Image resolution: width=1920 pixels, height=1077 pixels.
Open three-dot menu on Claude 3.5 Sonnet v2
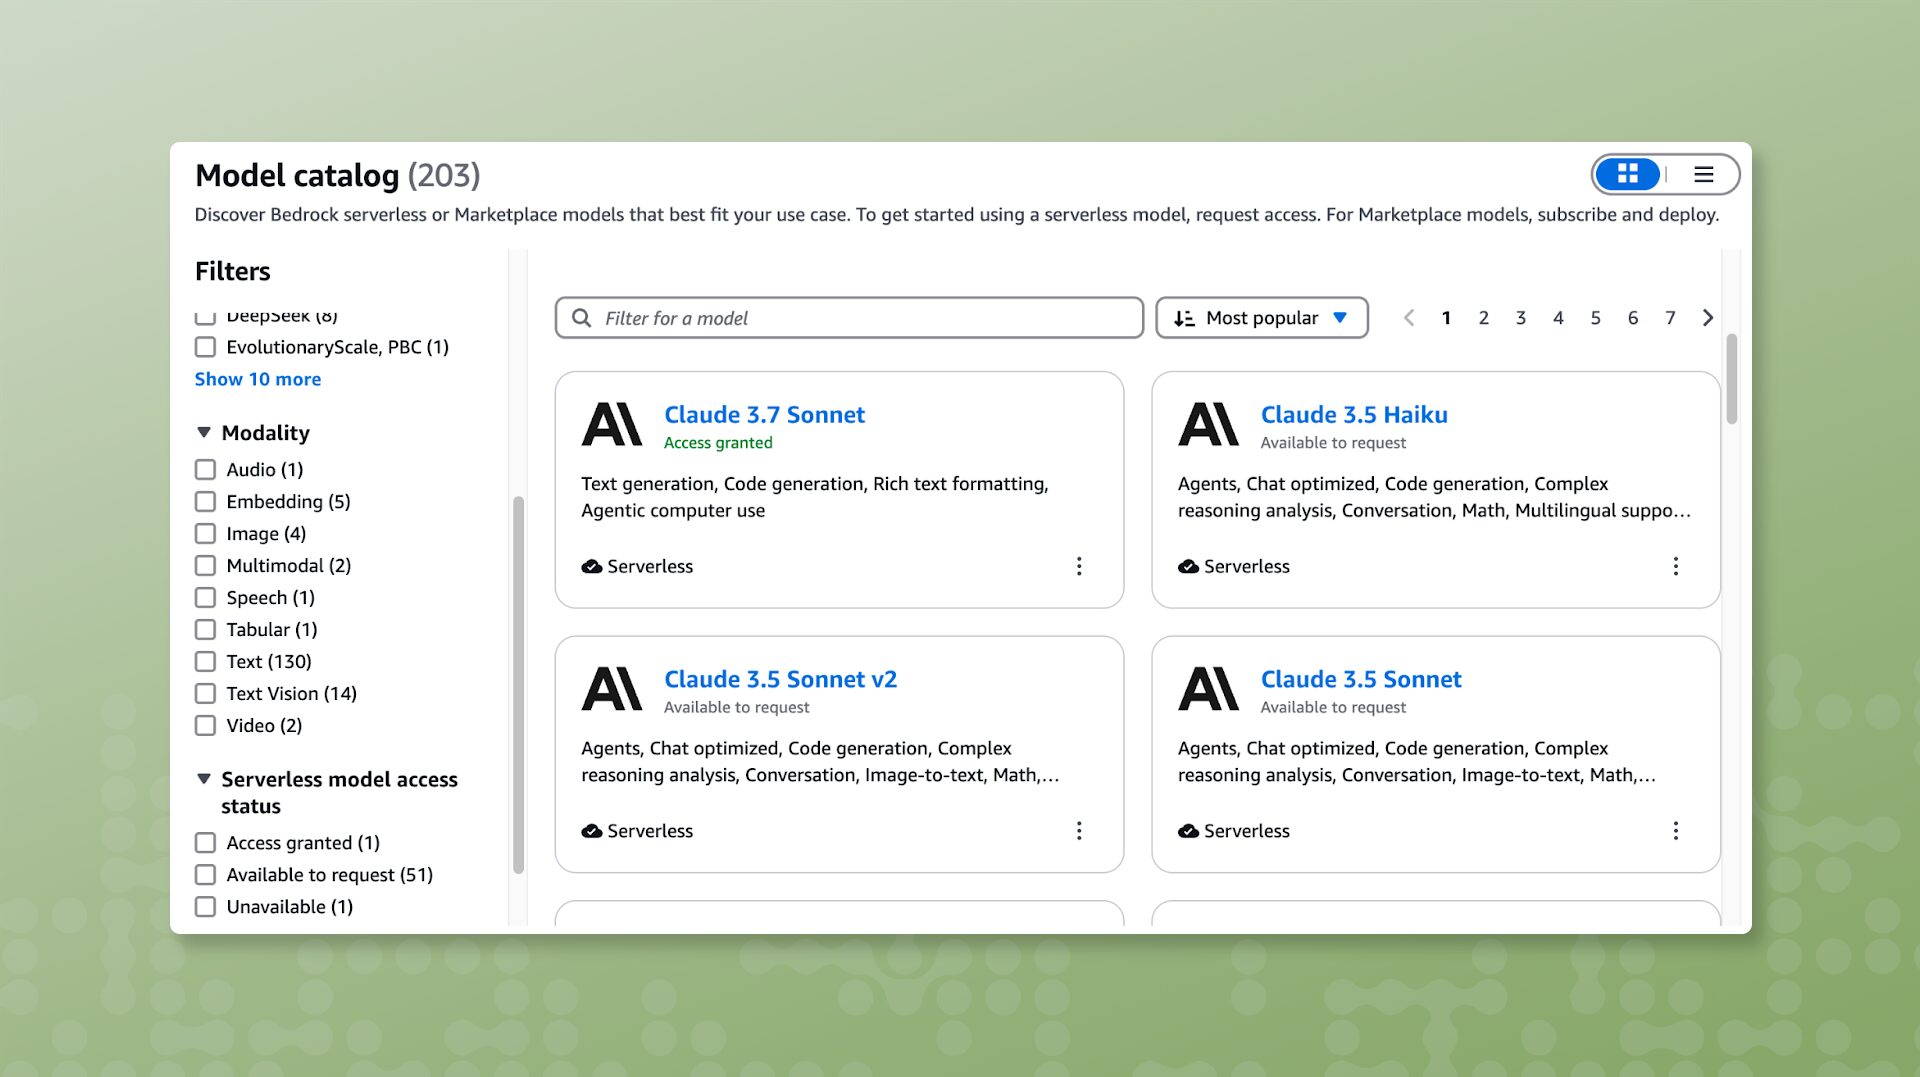coord(1078,831)
